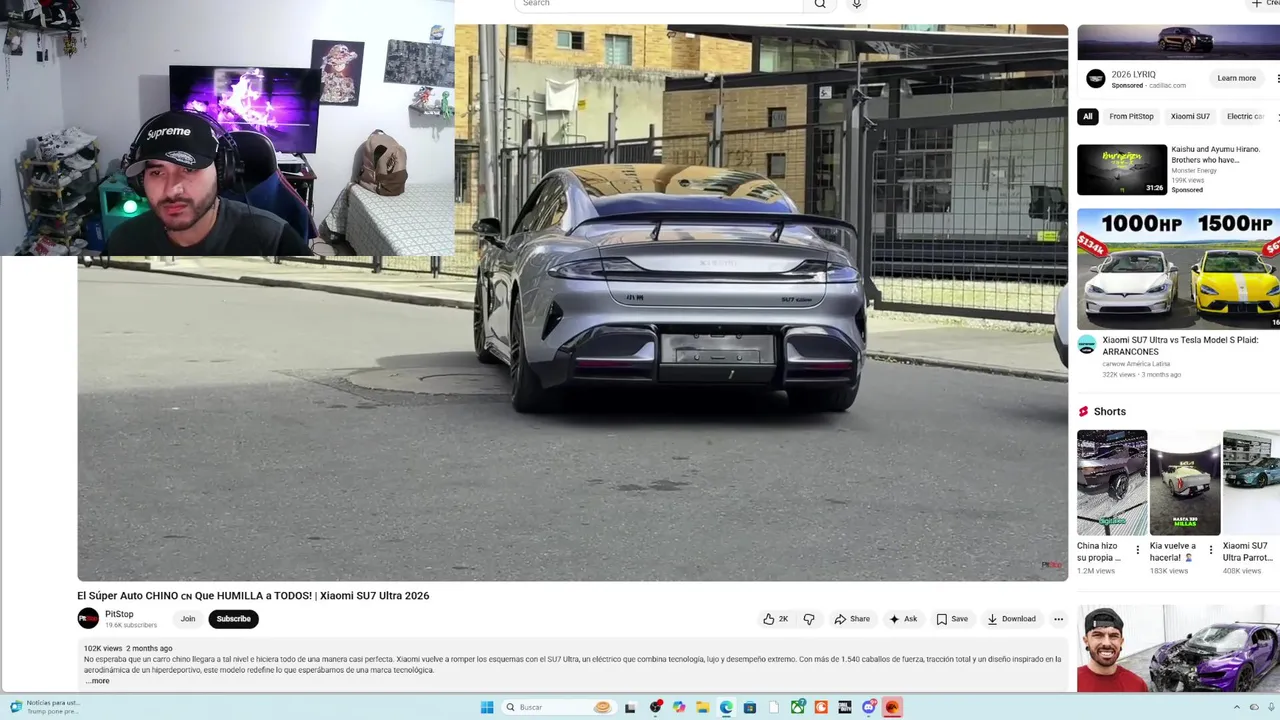Open 'Xiaomi SU7 Ultra Parrot' Short thumbnail
The height and width of the screenshot is (720, 1280).
point(1251,483)
